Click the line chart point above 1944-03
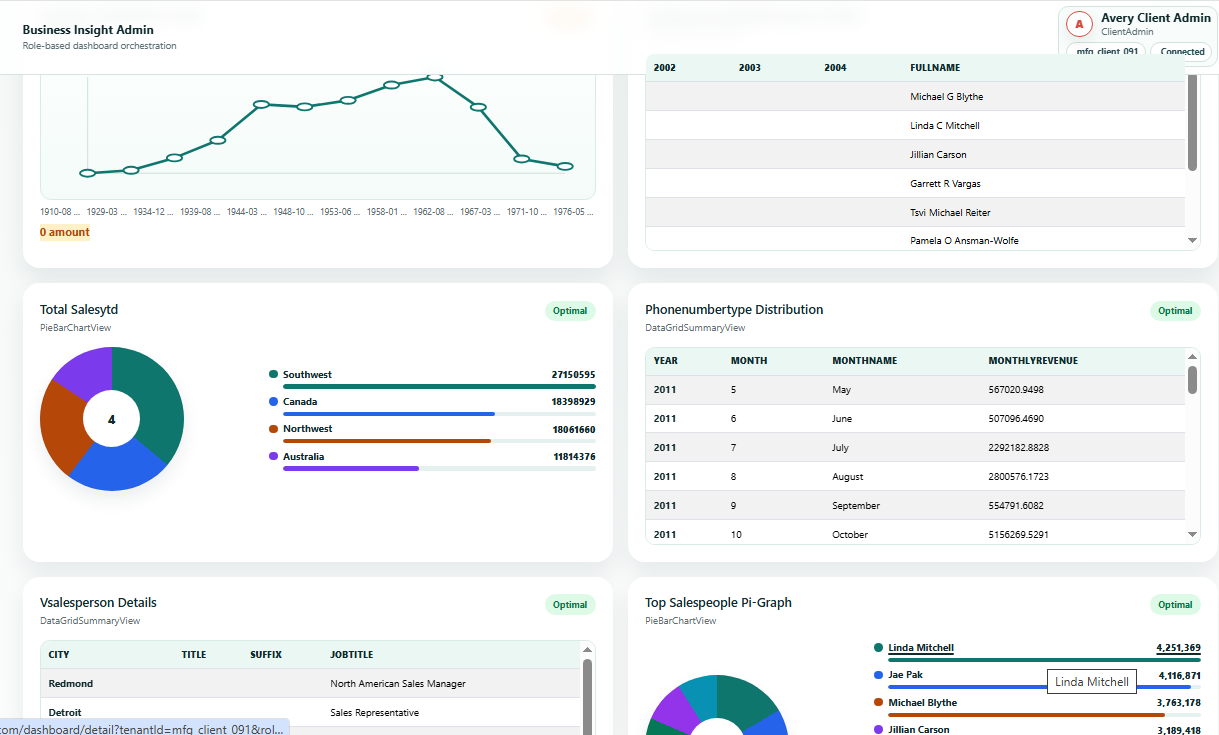 click(x=261, y=104)
